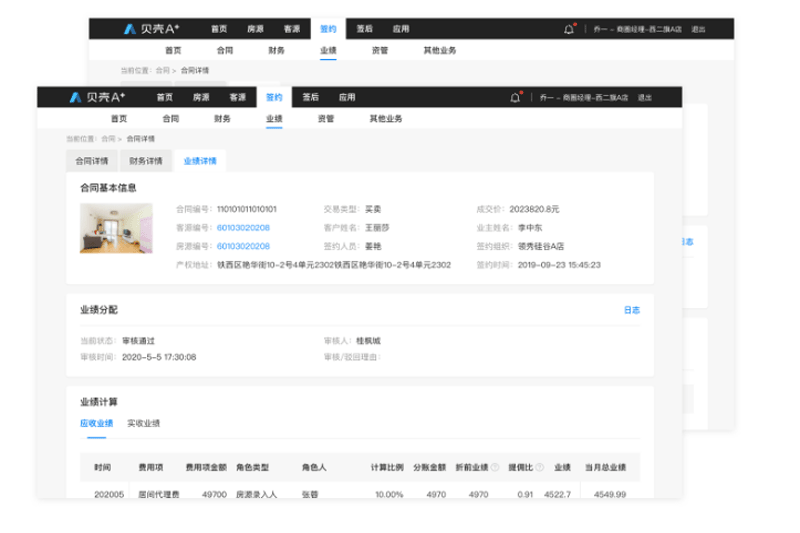Switch to the 财务详情 tab
Screen dimensions: 800x533
pos(146,161)
